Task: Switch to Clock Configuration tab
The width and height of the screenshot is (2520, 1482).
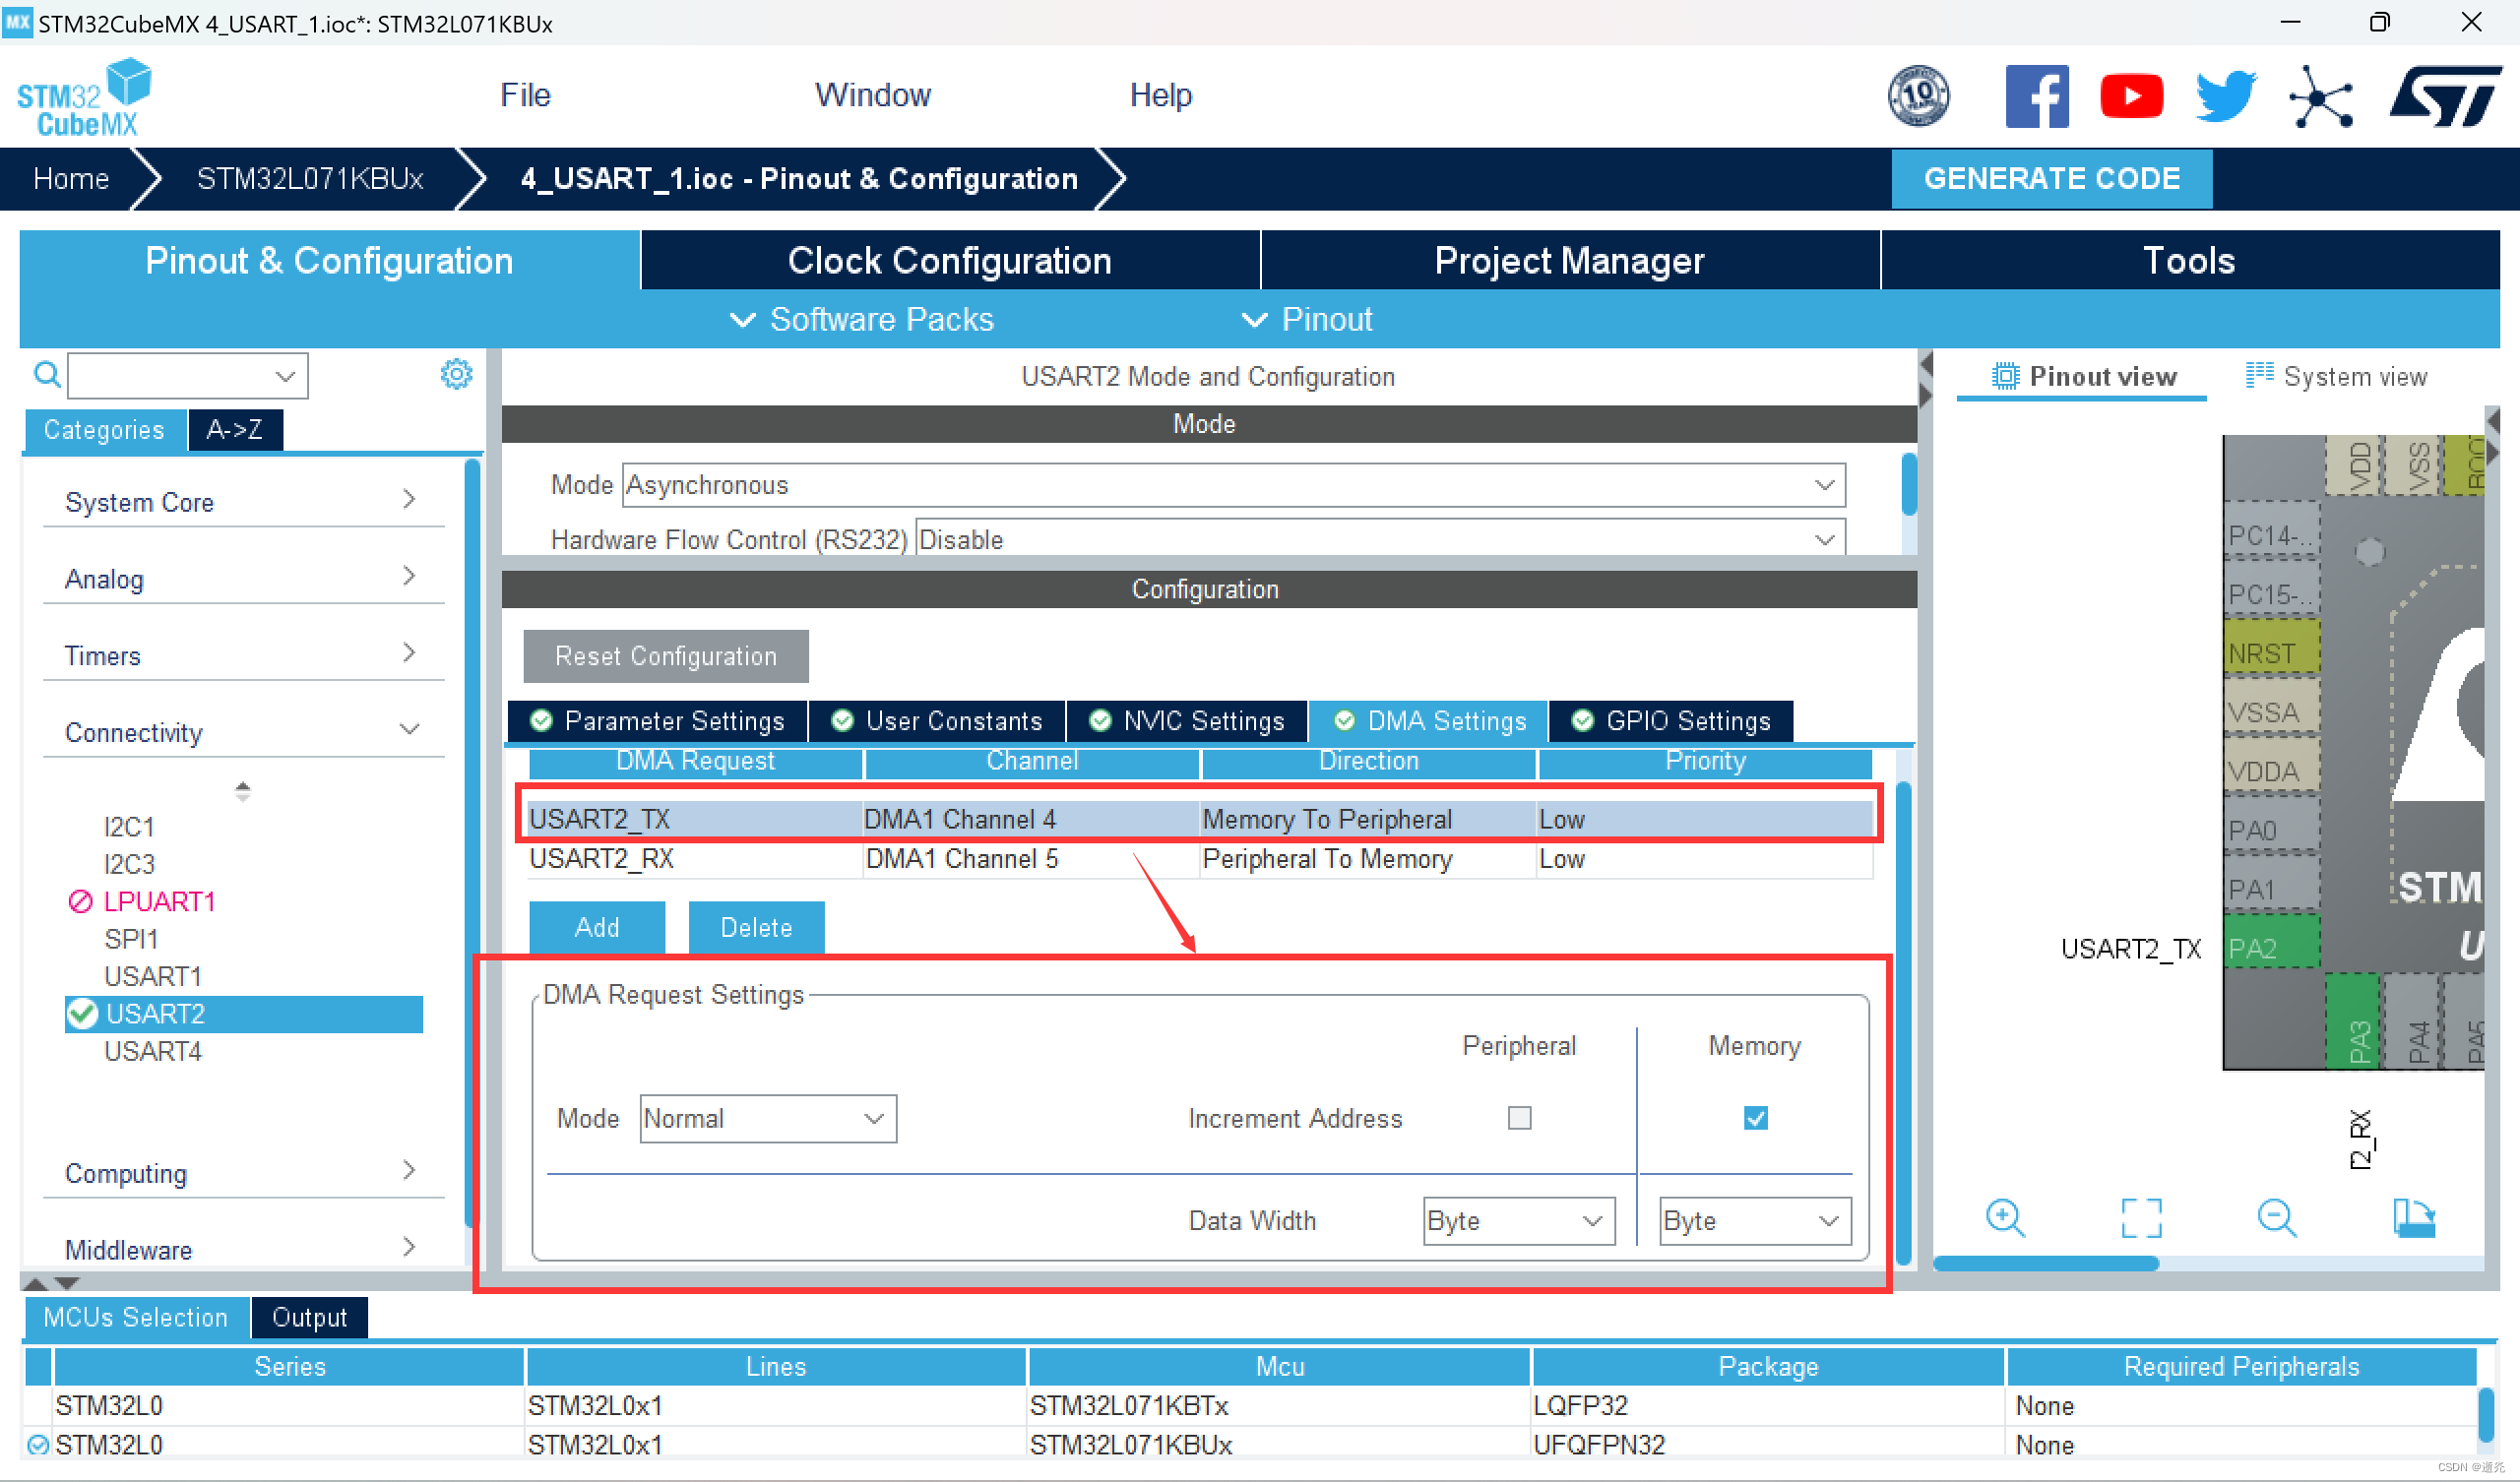Action: pos(949,260)
